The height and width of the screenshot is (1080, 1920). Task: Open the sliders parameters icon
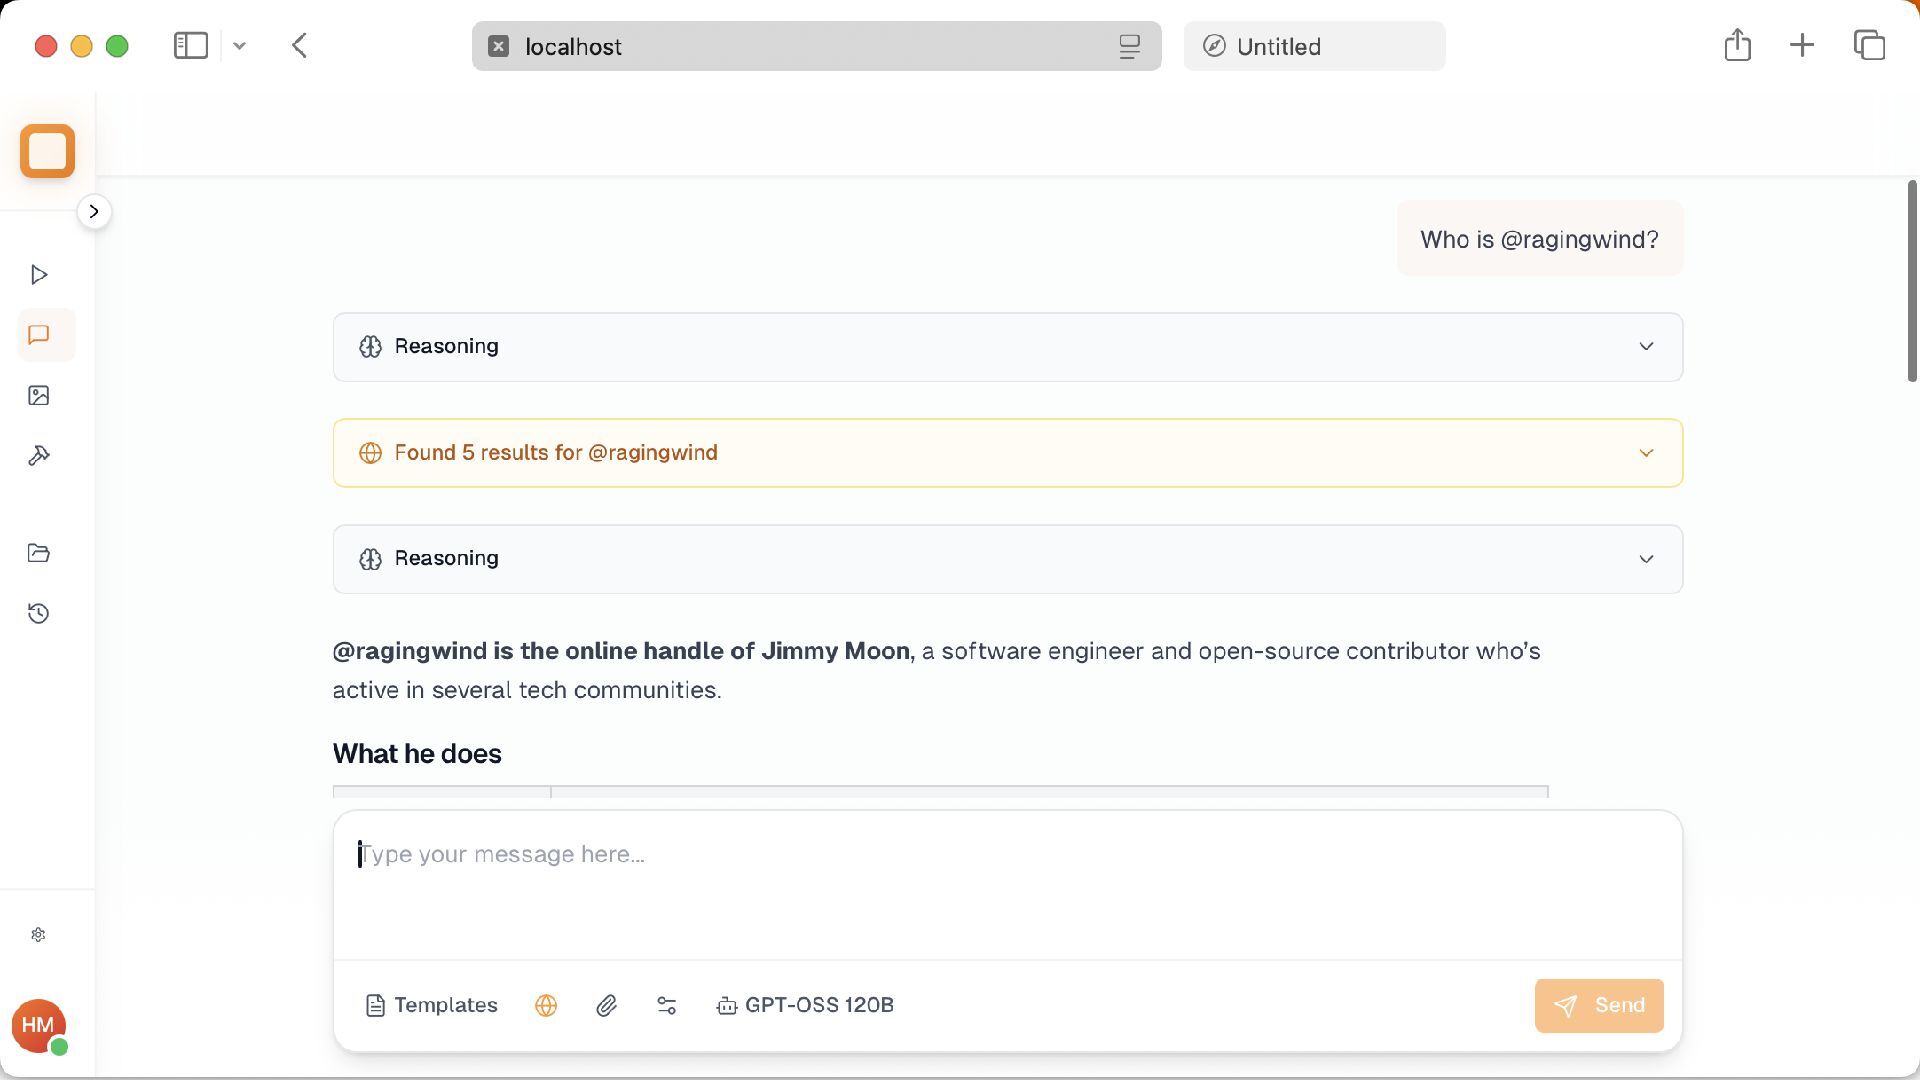(667, 1006)
